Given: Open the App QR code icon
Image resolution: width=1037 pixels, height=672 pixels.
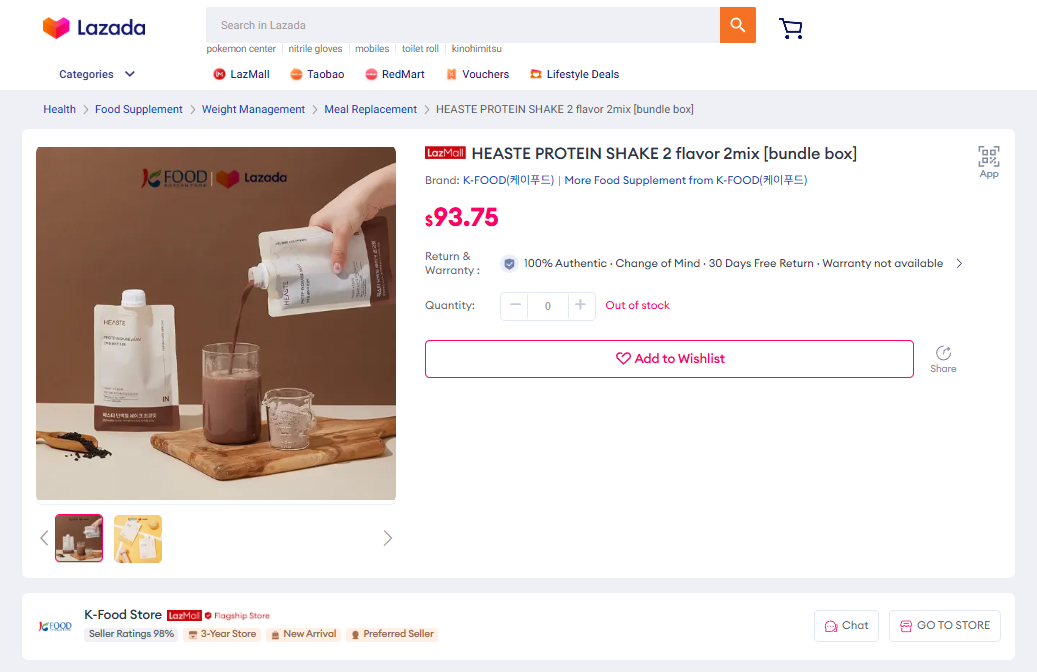Looking at the screenshot, I should click(989, 162).
